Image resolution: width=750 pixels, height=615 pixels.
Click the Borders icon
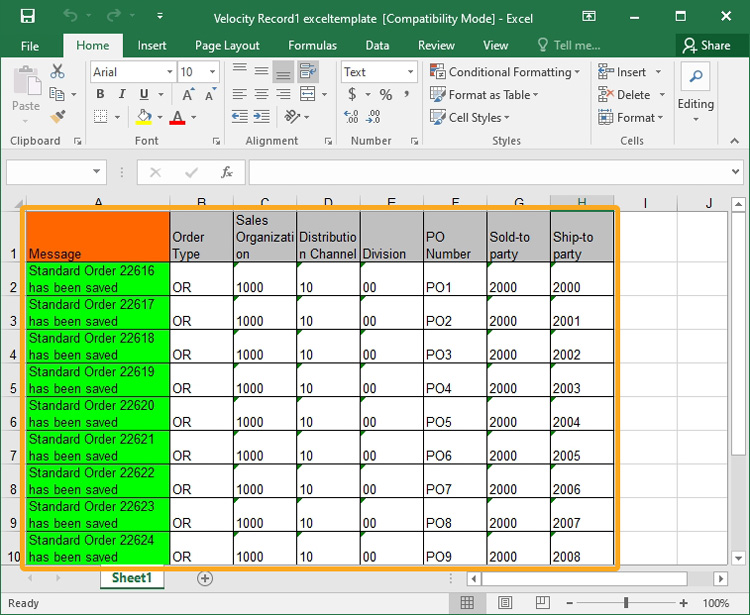coord(100,117)
